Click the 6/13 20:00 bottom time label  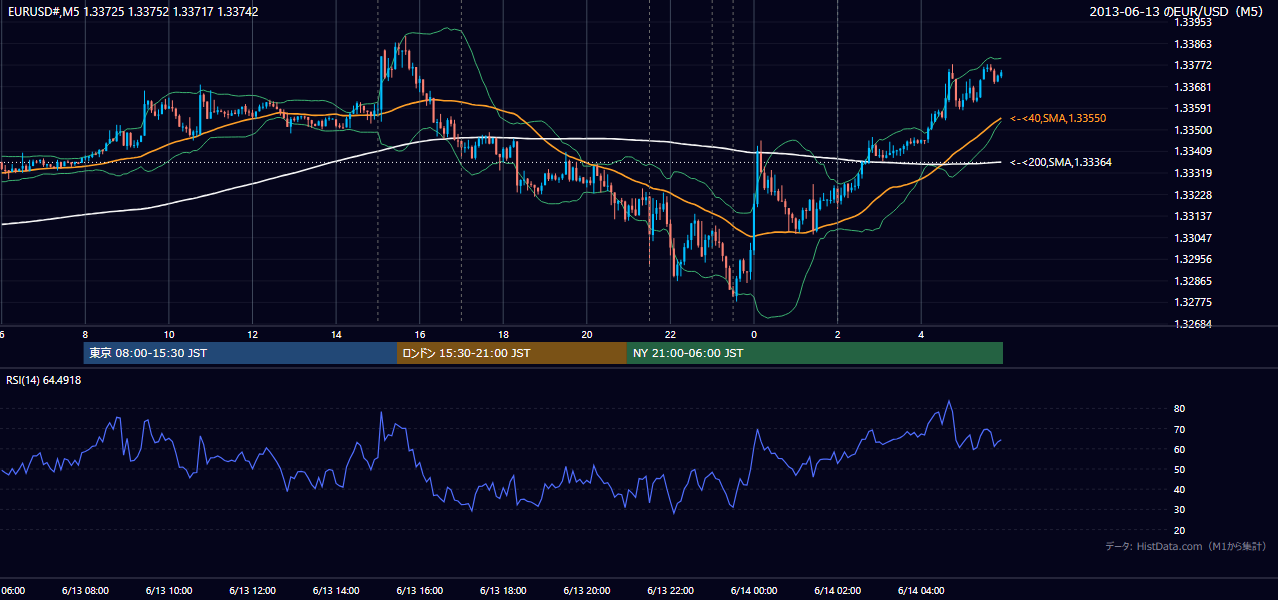[x=587, y=590]
